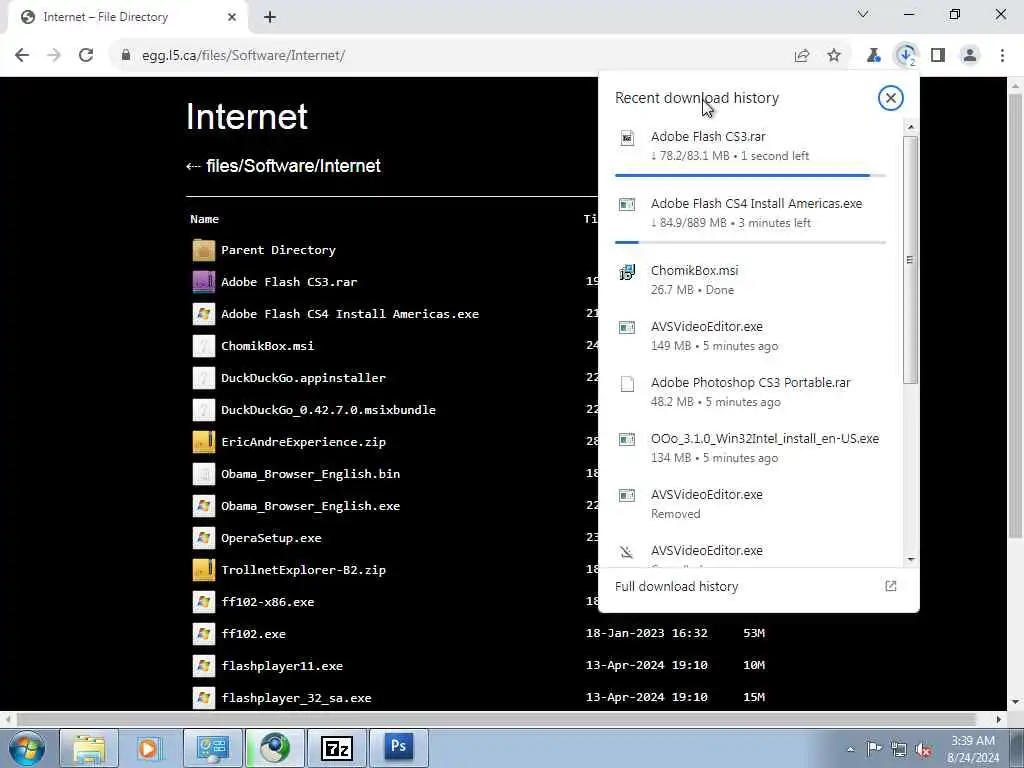Click Parent Directory folder icon
The width and height of the screenshot is (1024, 768).
click(x=204, y=250)
